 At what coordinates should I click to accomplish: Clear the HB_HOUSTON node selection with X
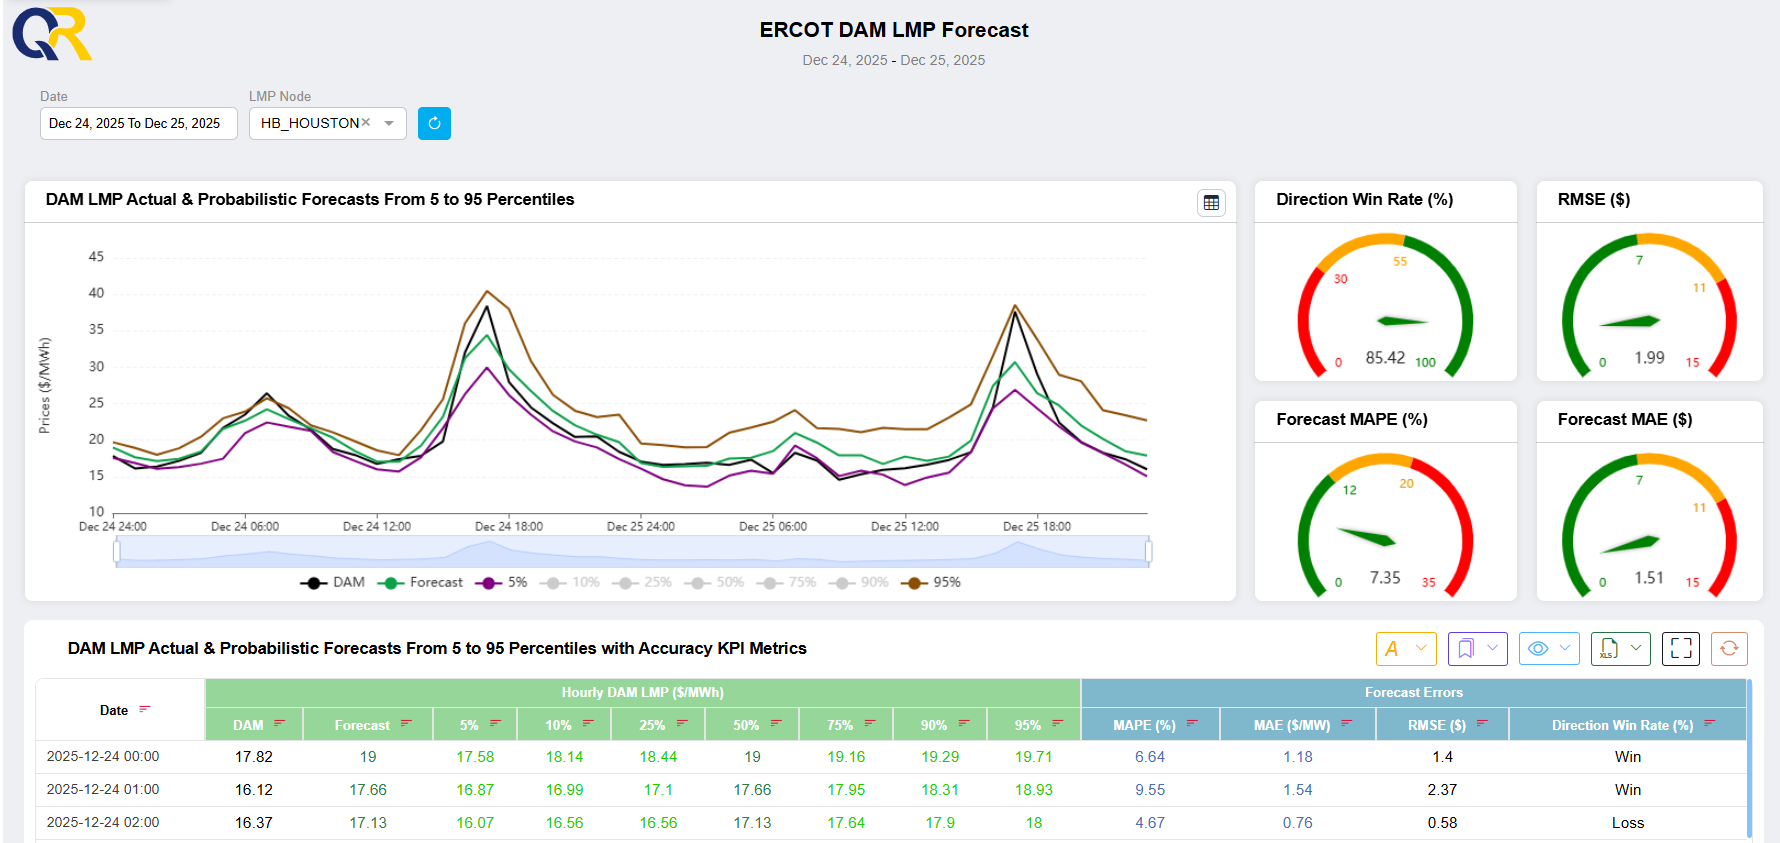pos(366,122)
